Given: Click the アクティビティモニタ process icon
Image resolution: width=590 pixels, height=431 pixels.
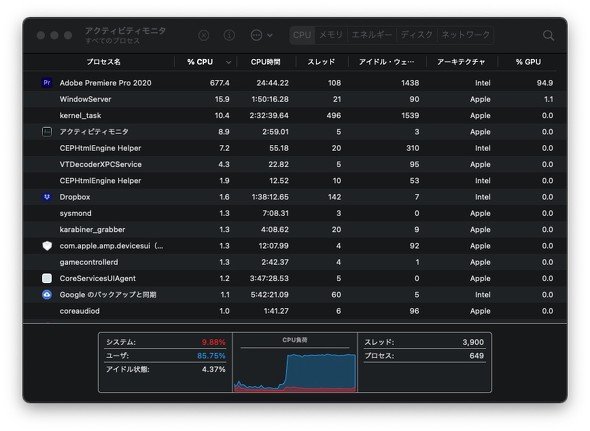Looking at the screenshot, I should coord(47,132).
